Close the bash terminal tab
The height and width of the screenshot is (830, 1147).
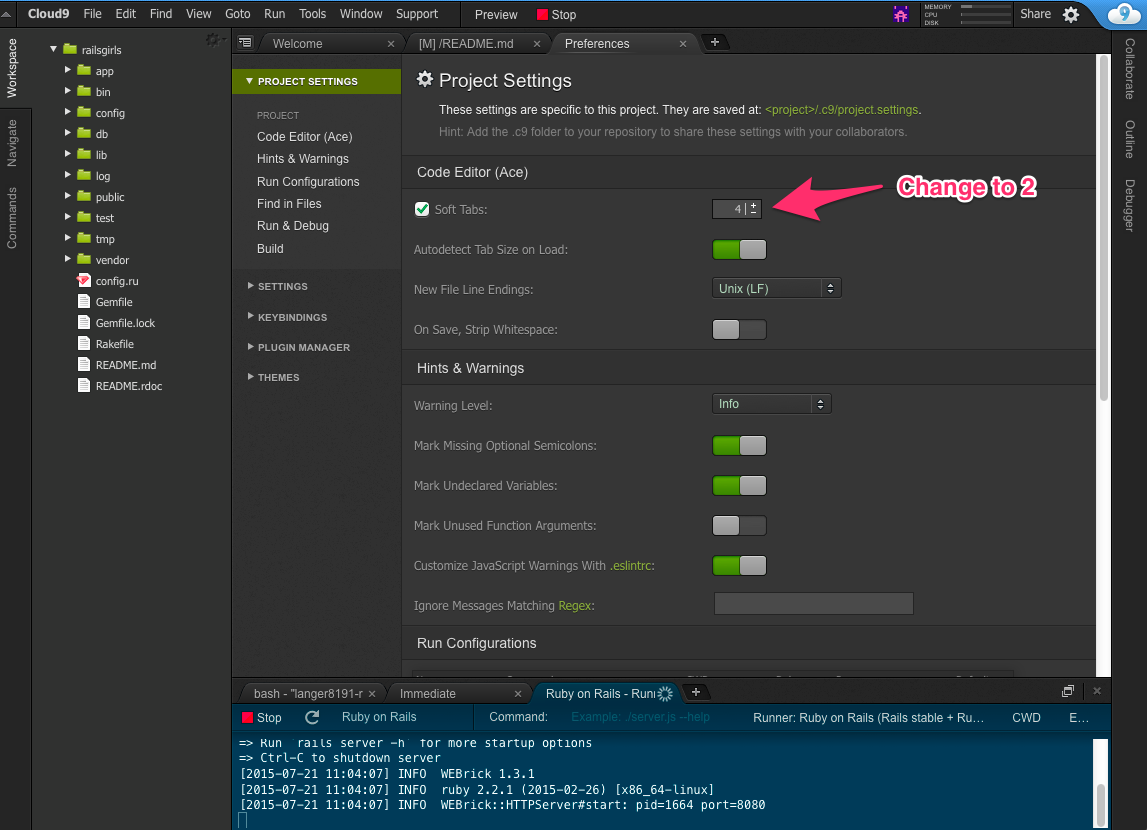pos(372,693)
